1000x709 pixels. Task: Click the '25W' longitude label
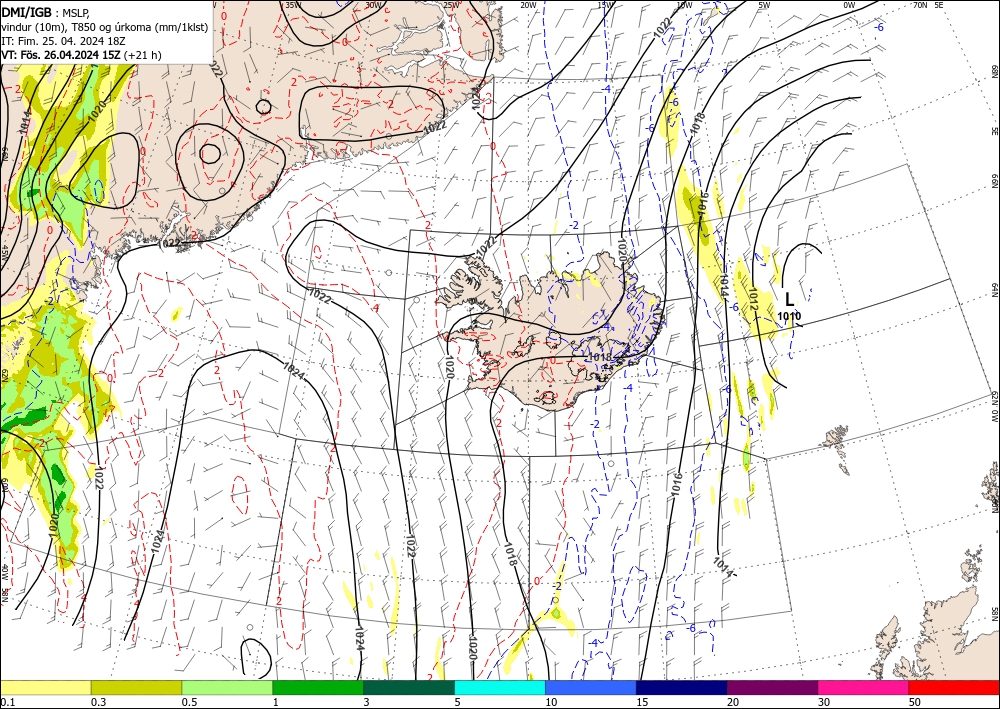(x=452, y=5)
